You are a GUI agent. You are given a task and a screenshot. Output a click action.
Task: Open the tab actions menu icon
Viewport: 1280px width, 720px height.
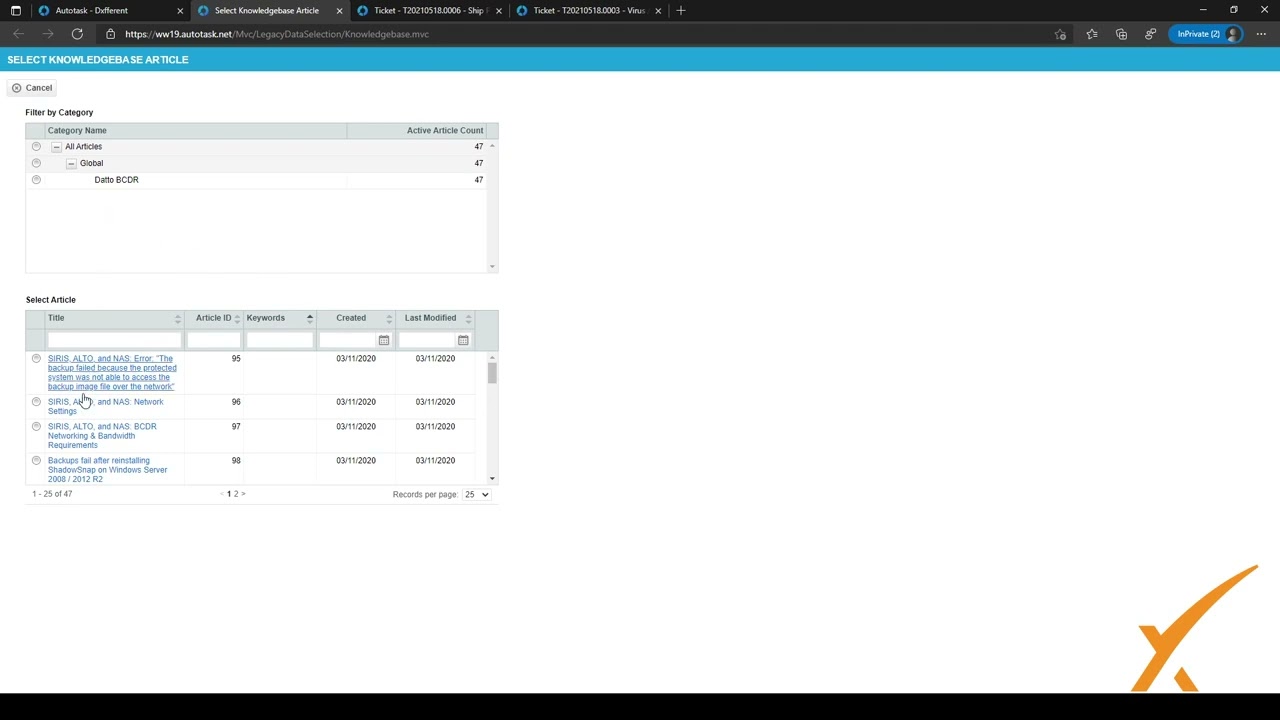[x=15, y=10]
